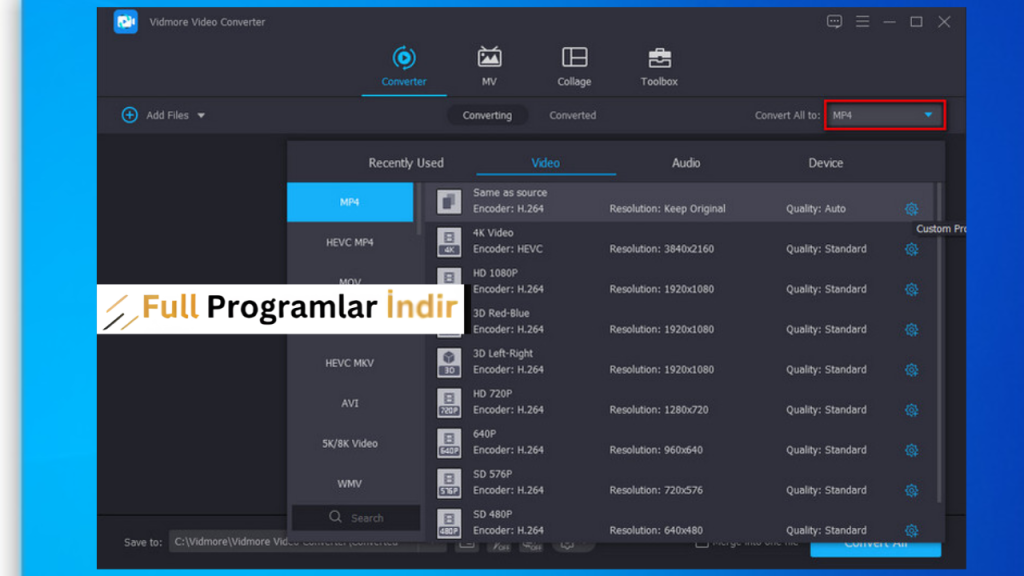Click the HD 1080P preset name
This screenshot has height=576, width=1024.
pyautogui.click(x=495, y=273)
